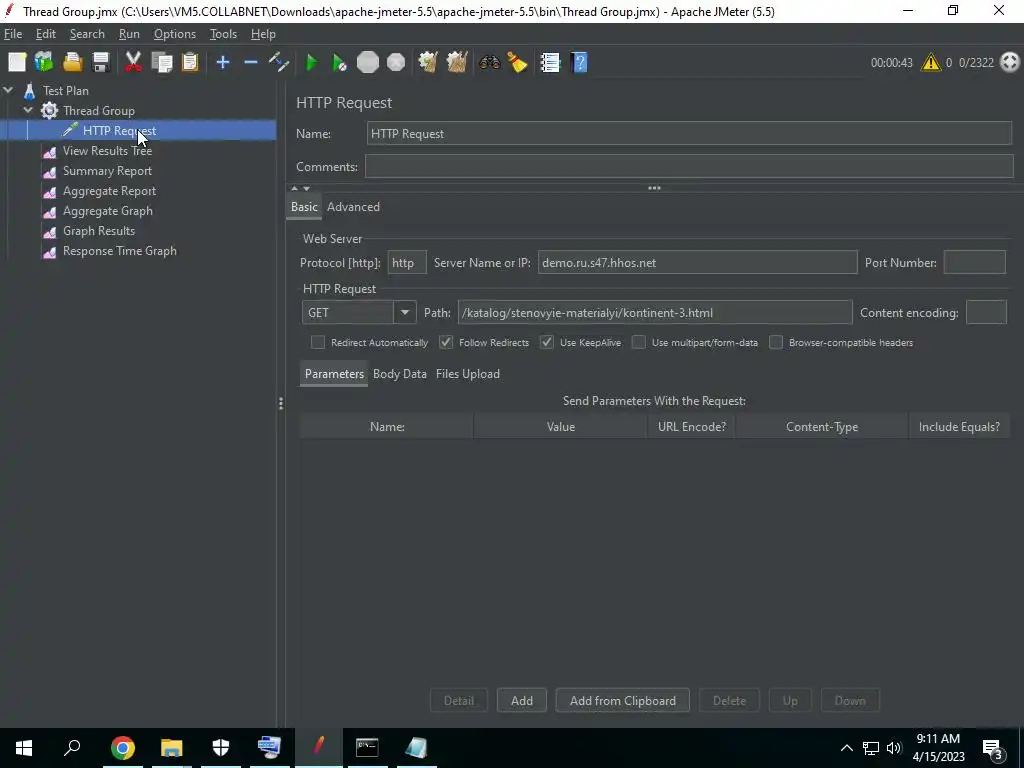The width and height of the screenshot is (1024, 768).
Task: Open the Search menu
Action: pyautogui.click(x=87, y=34)
